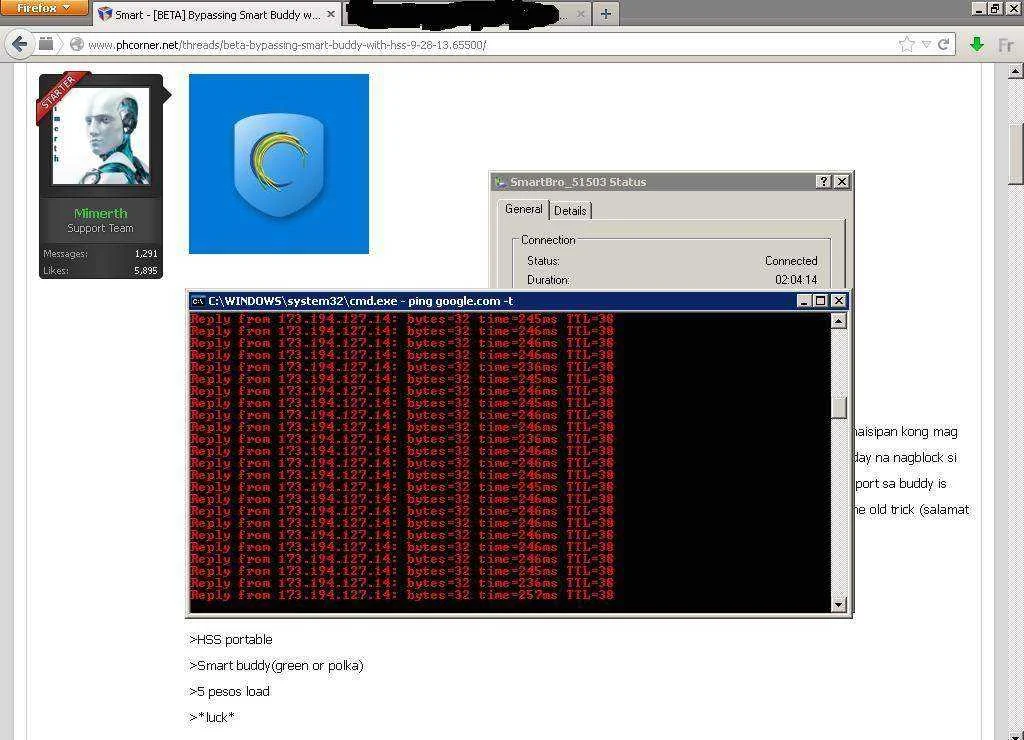Switch to General tab in SmartBro Status
Image resolution: width=1024 pixels, height=740 pixels.
(x=523, y=209)
